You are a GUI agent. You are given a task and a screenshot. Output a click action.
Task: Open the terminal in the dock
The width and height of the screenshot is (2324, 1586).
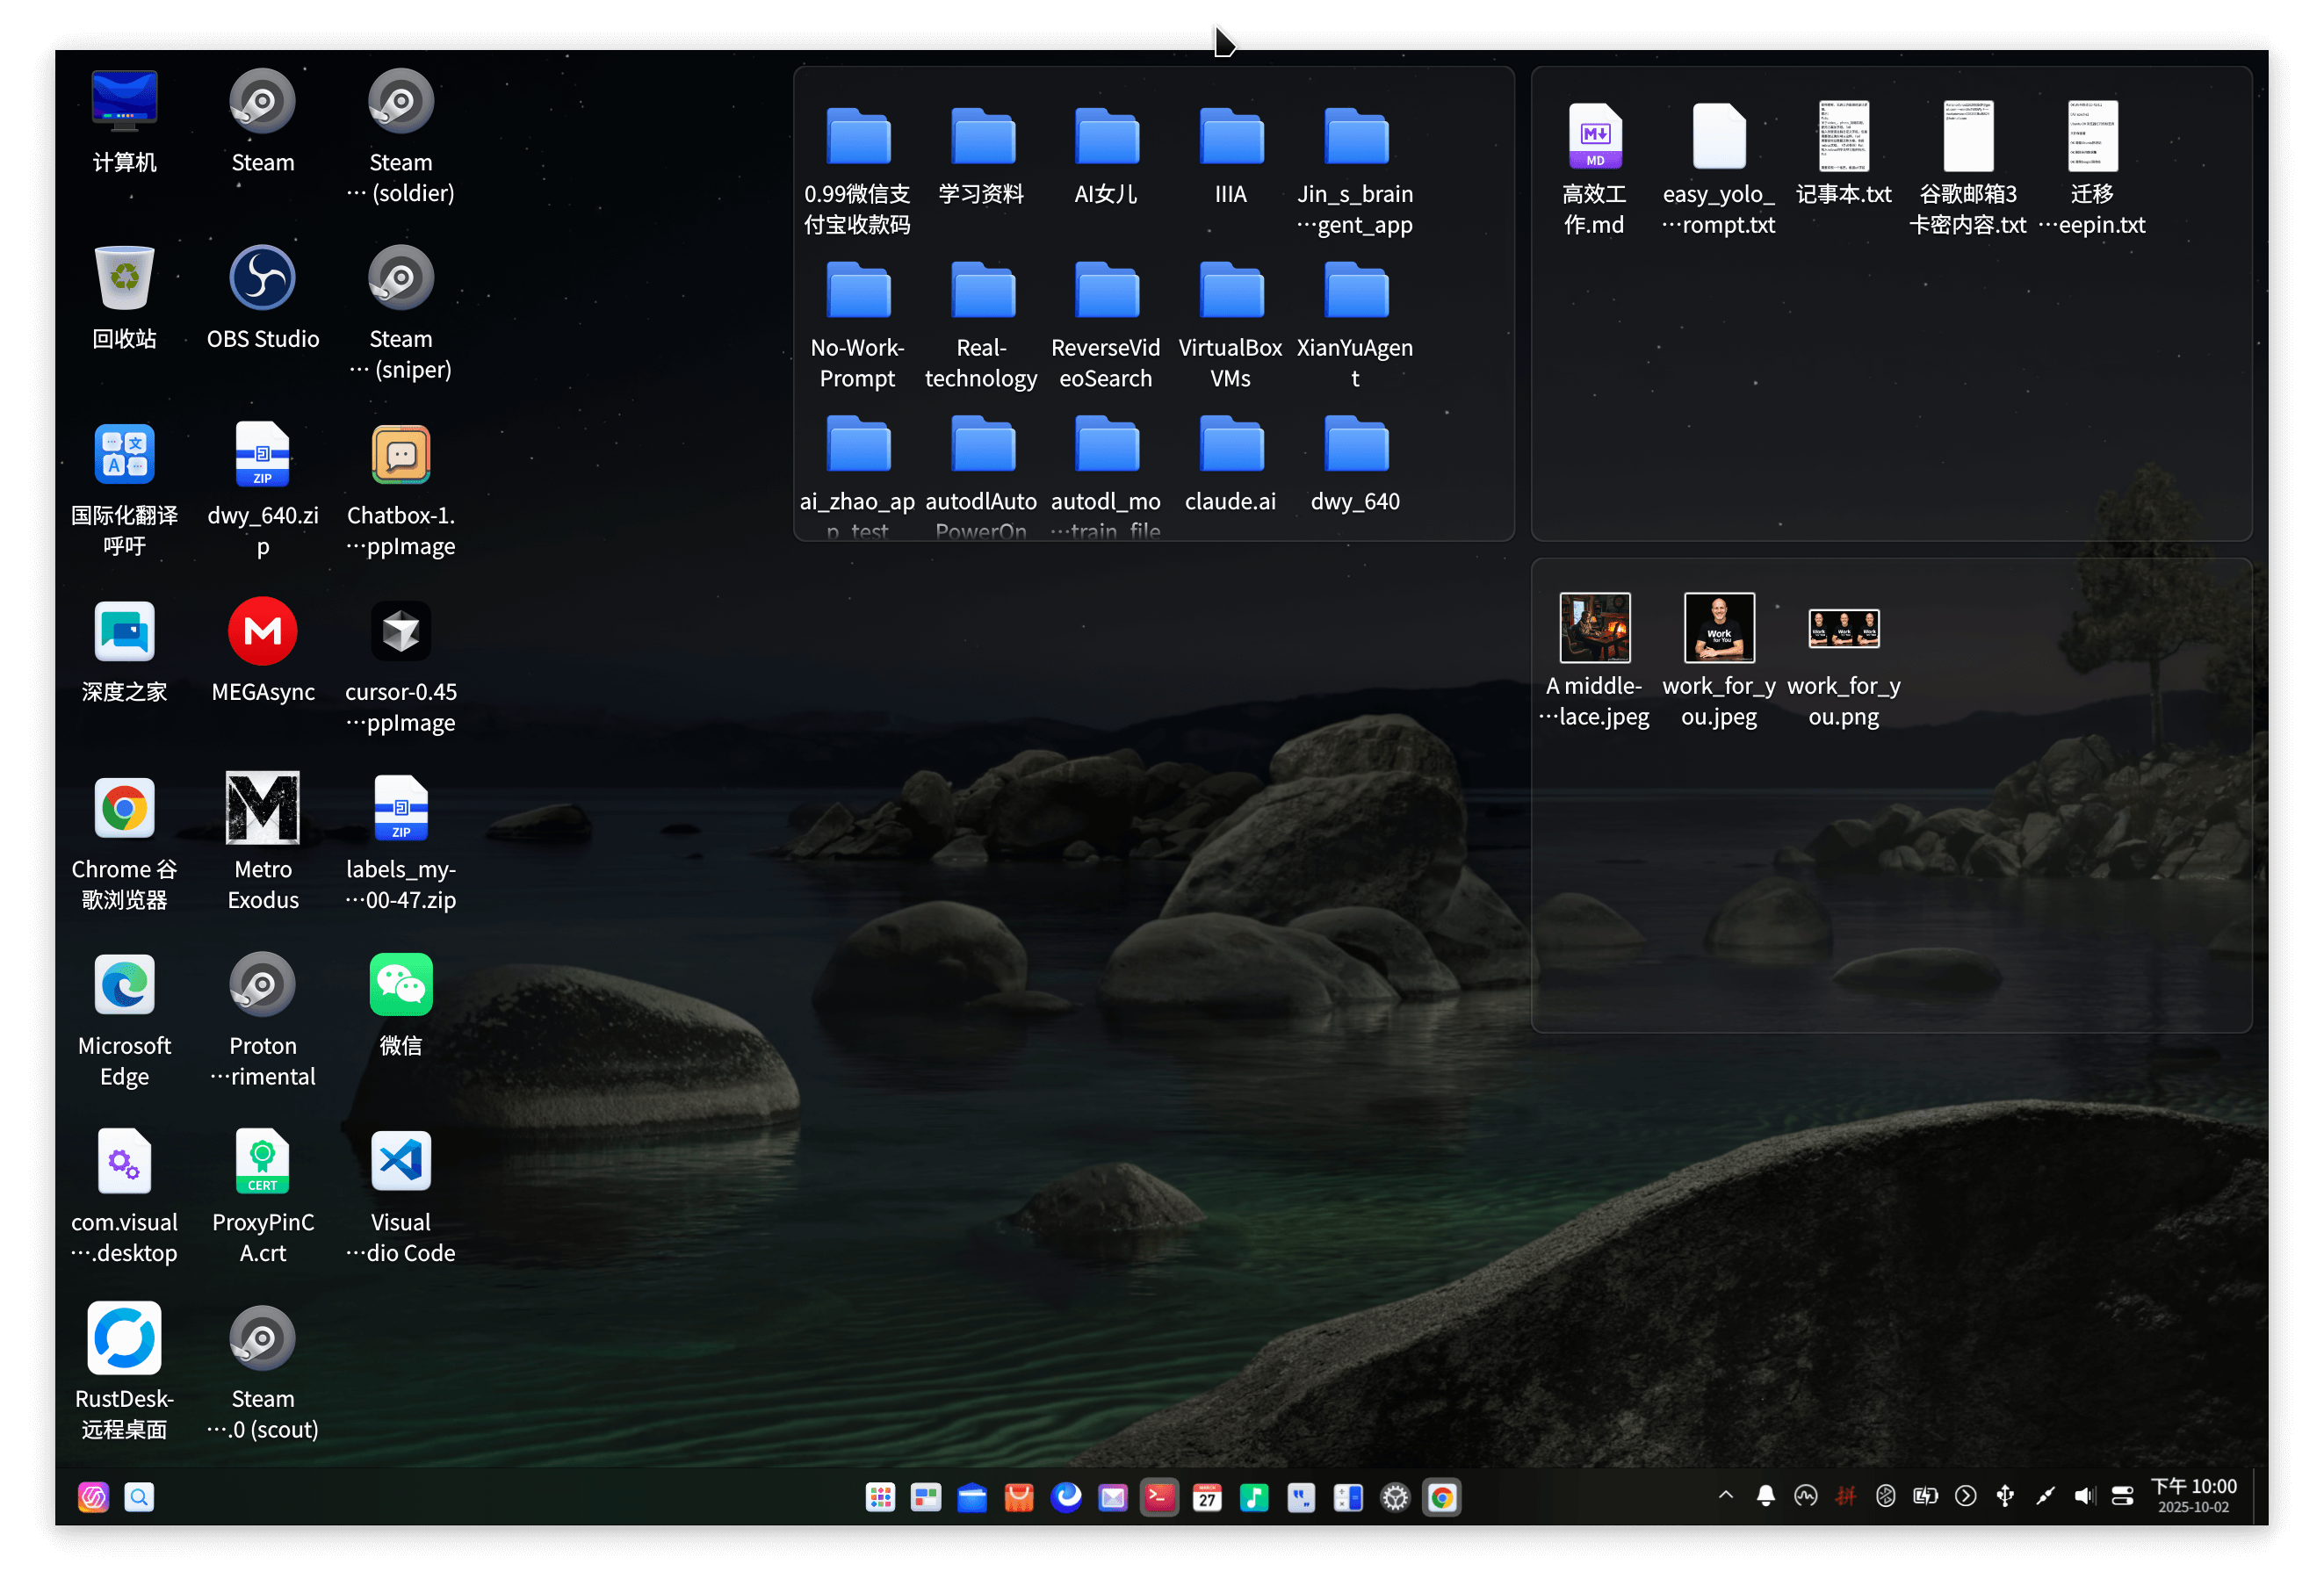click(1159, 1497)
